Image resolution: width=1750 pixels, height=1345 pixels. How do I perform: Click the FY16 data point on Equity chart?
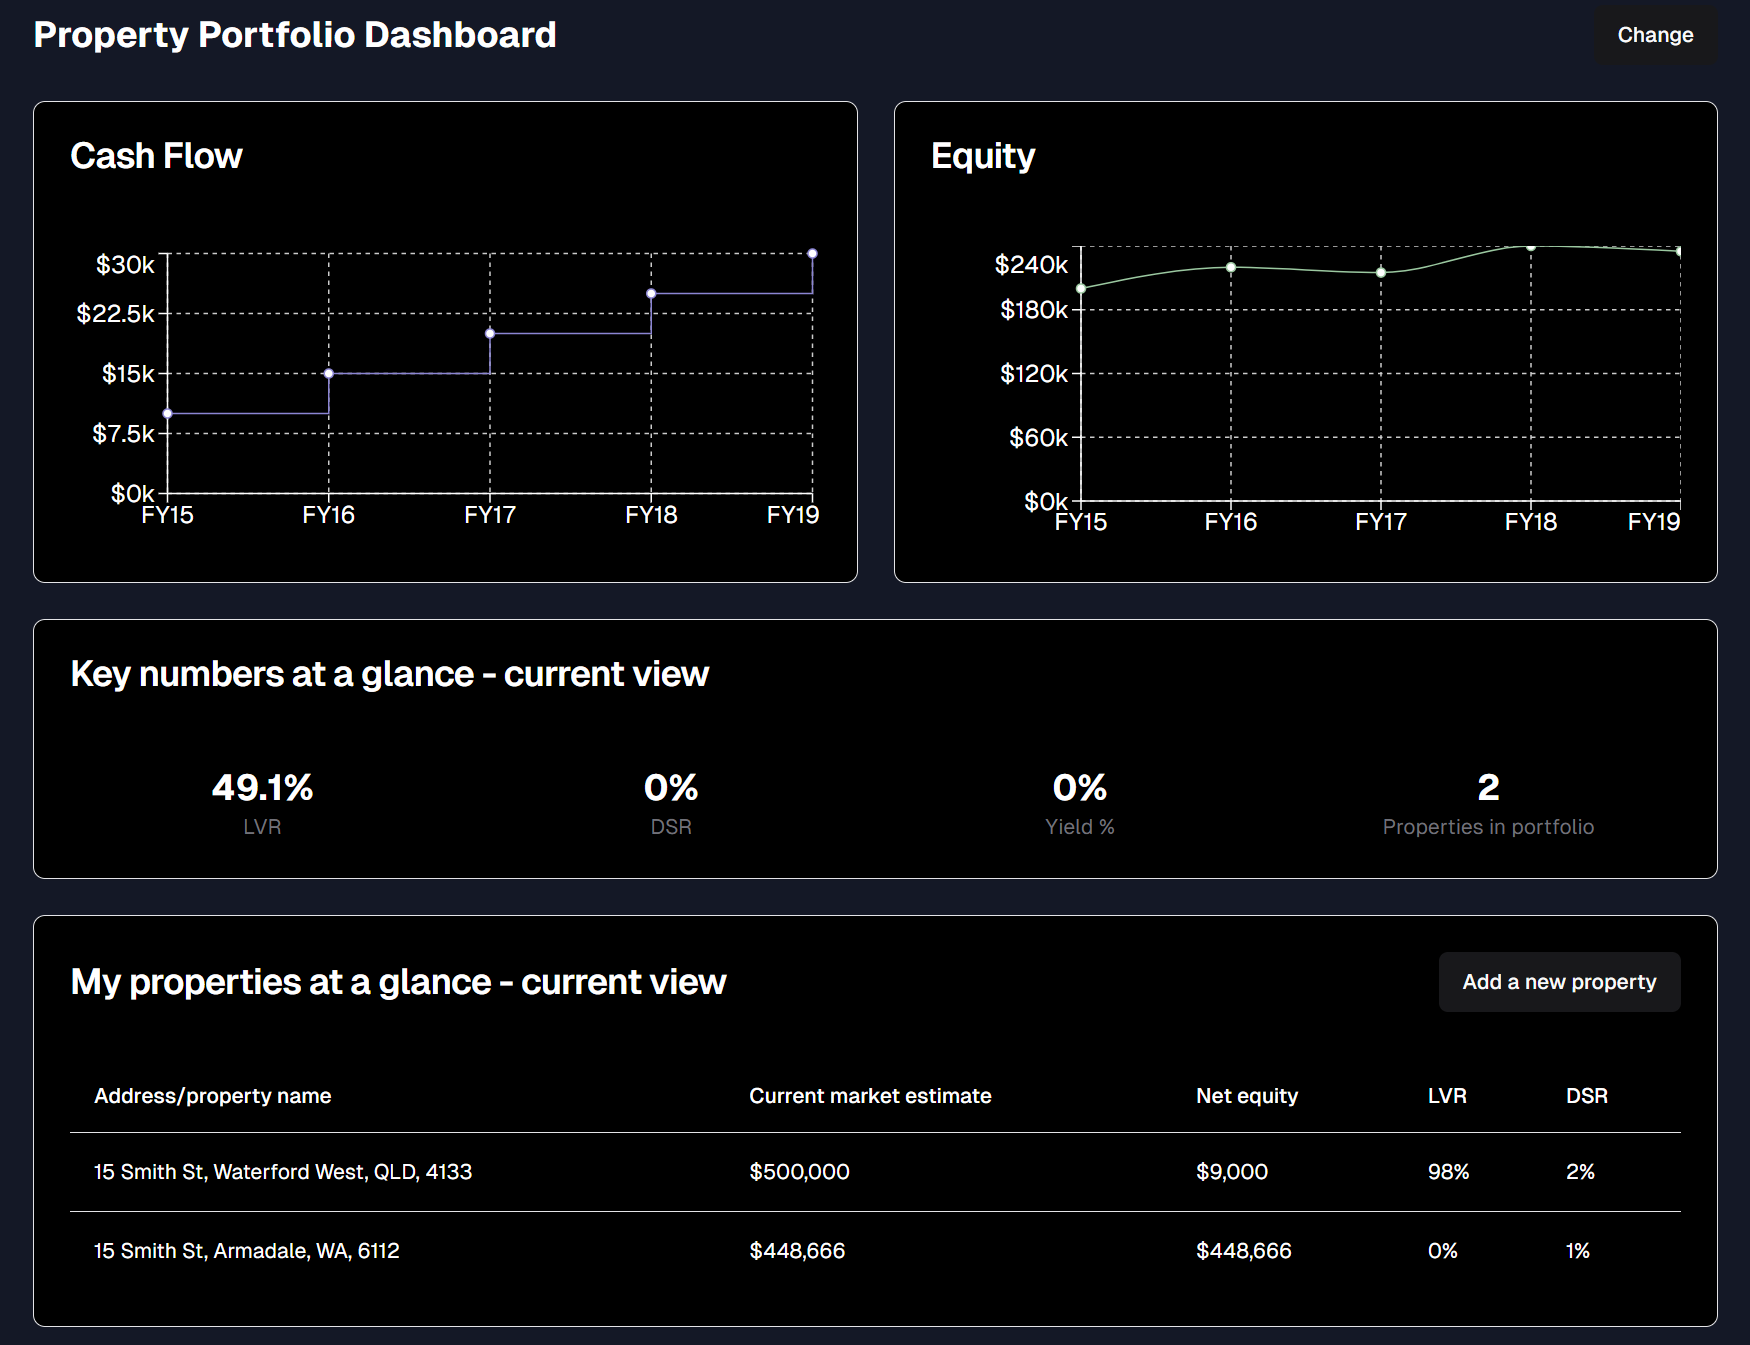[1231, 267]
